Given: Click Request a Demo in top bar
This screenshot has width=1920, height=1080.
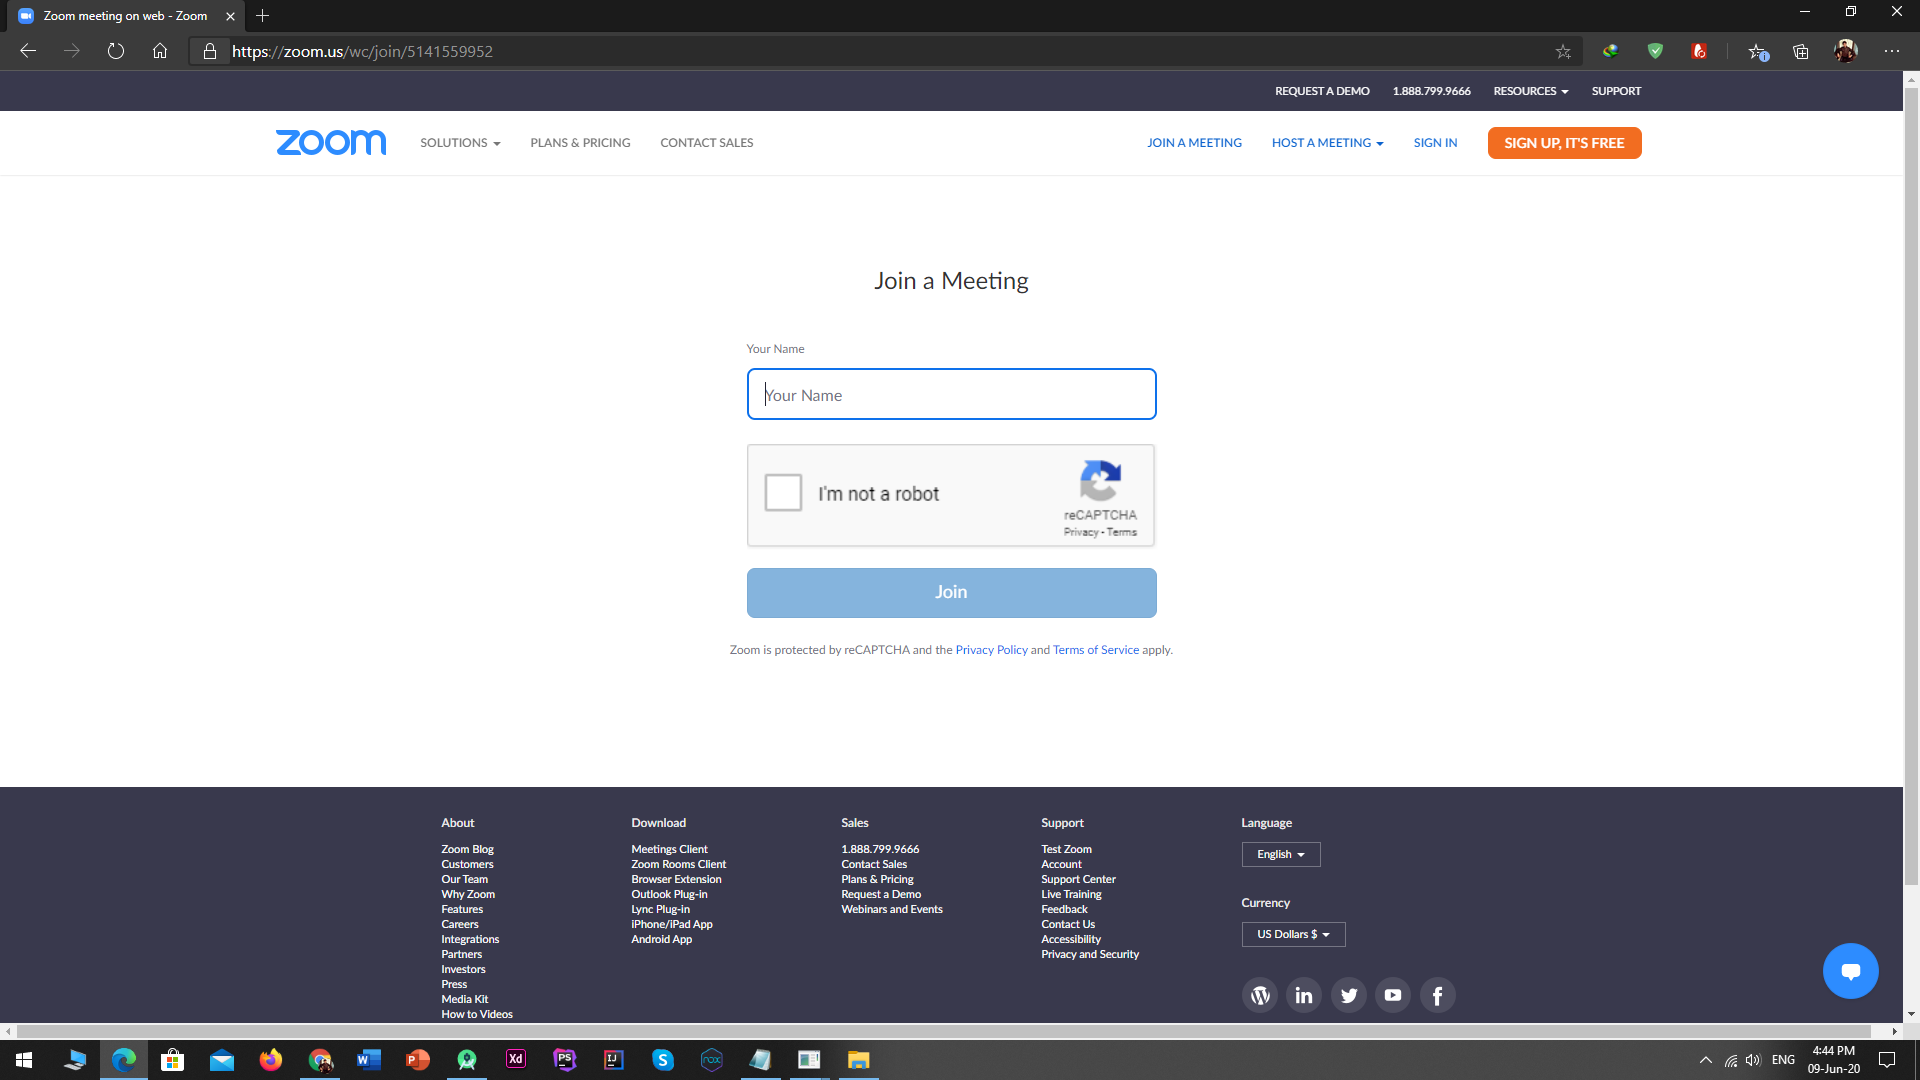Looking at the screenshot, I should coord(1322,91).
